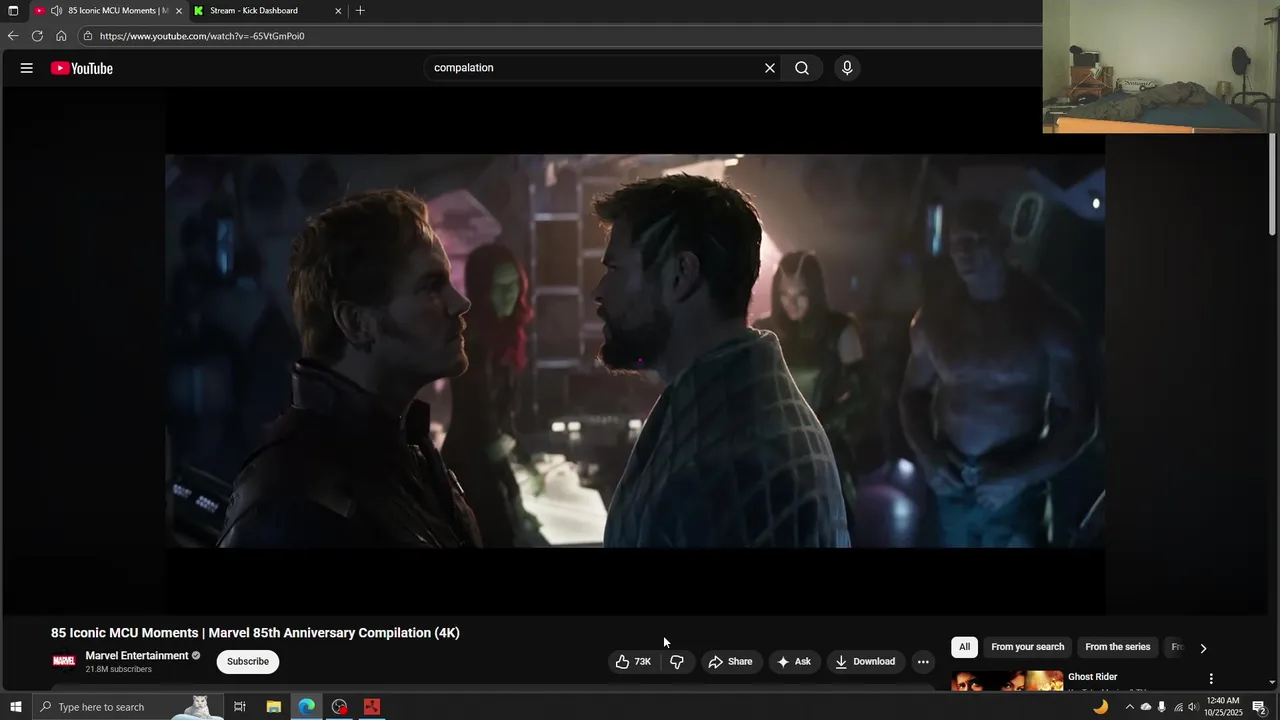The width and height of the screenshot is (1280, 720).
Task: Open the Ghost Rider video title
Action: click(x=1093, y=677)
